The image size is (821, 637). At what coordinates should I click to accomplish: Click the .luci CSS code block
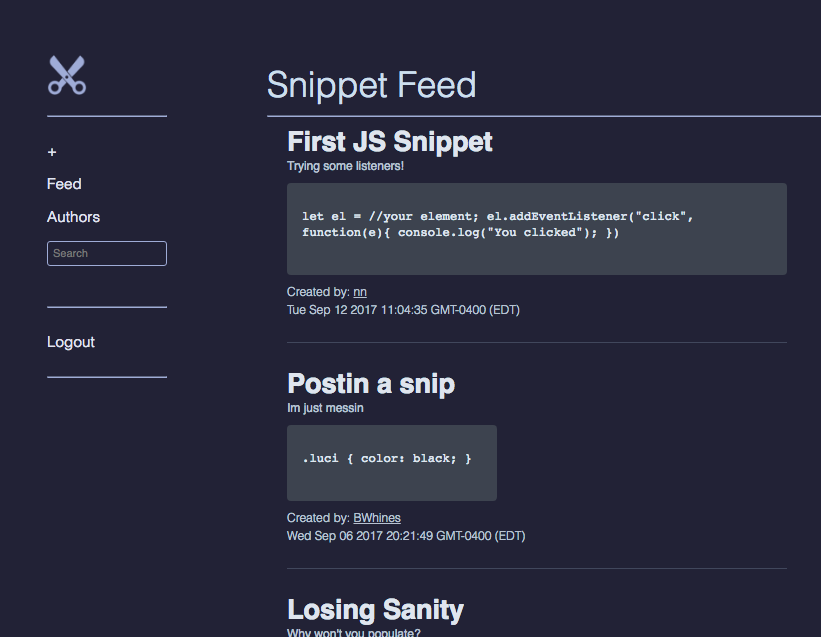(392, 463)
